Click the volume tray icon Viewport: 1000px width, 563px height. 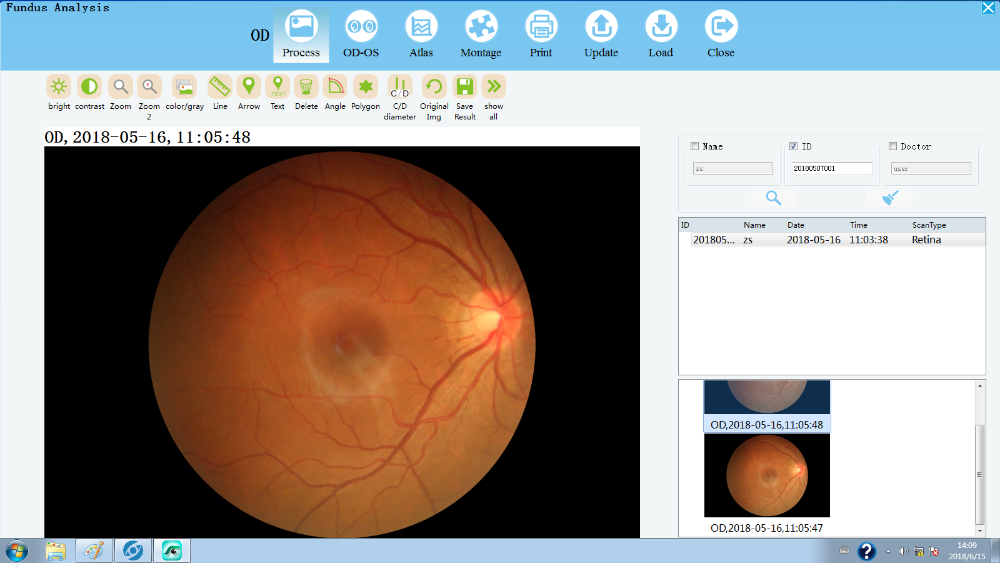coord(904,551)
